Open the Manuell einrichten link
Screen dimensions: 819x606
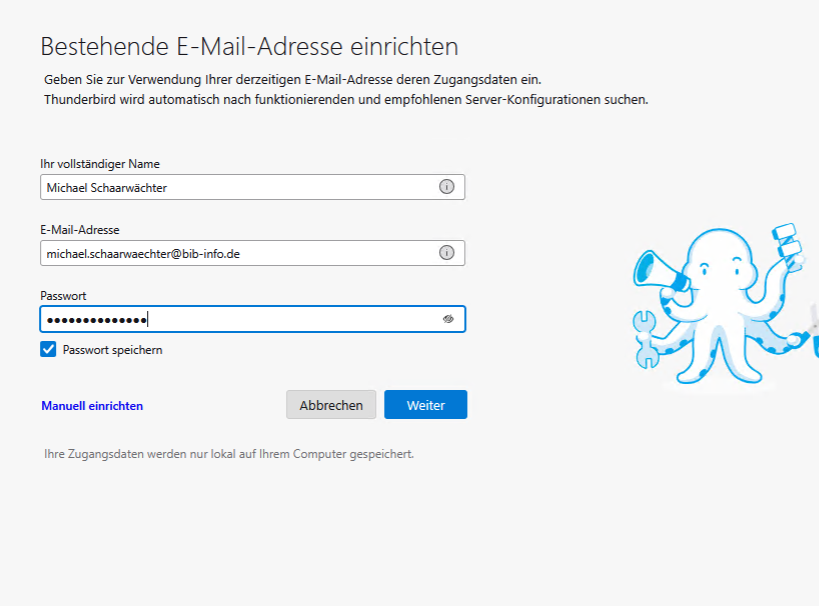point(92,406)
